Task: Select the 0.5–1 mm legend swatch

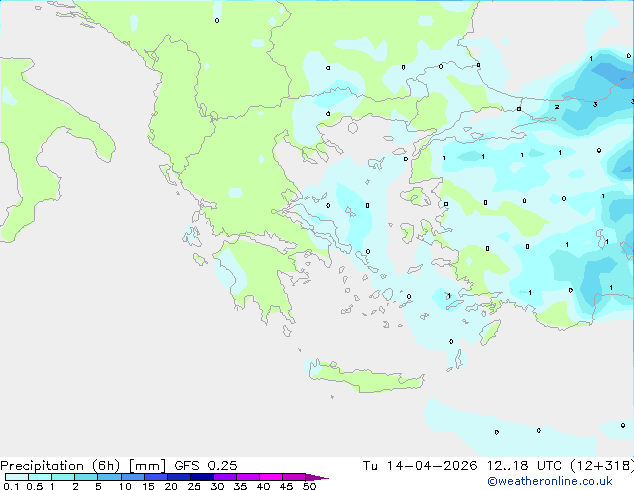Action: point(40,477)
